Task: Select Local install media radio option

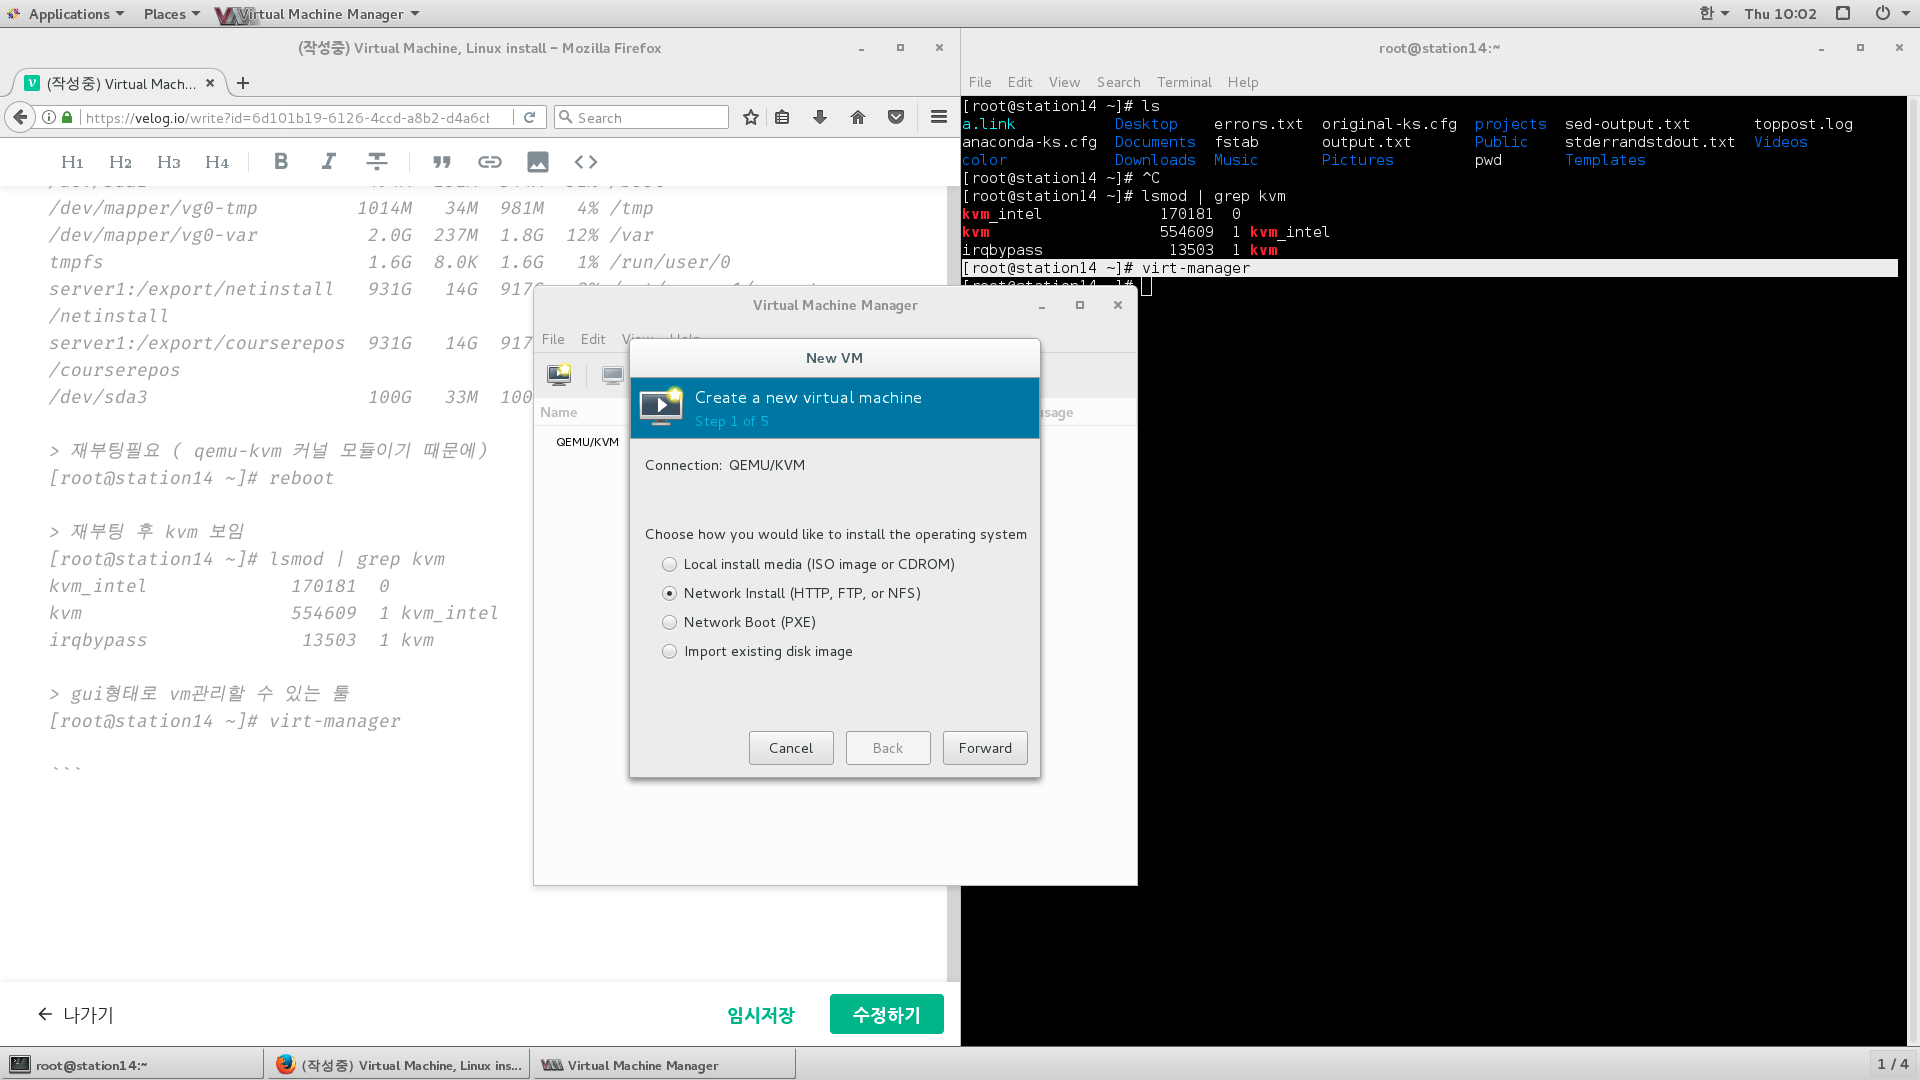Action: [x=670, y=565]
